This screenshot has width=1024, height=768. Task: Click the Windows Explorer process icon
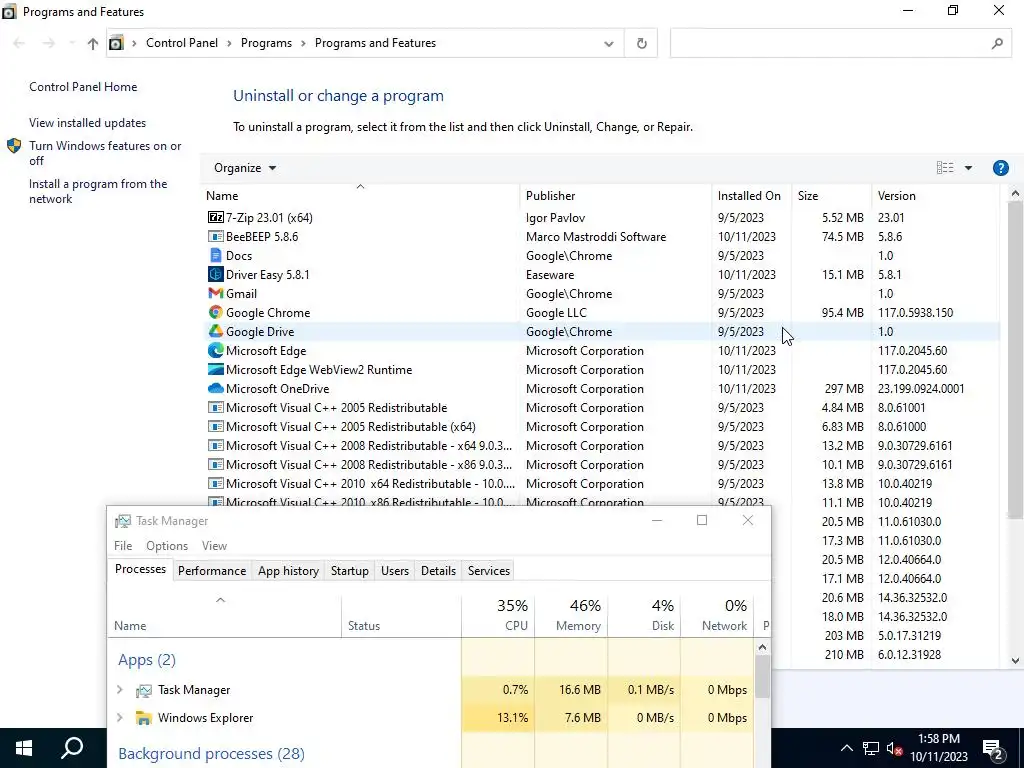pos(144,718)
